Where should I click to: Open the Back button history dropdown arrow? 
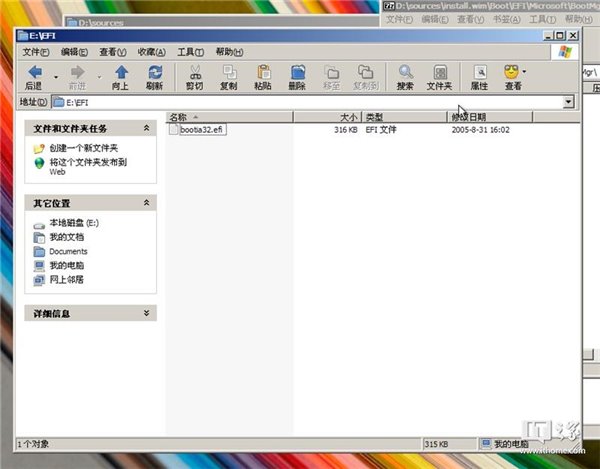pos(56,77)
